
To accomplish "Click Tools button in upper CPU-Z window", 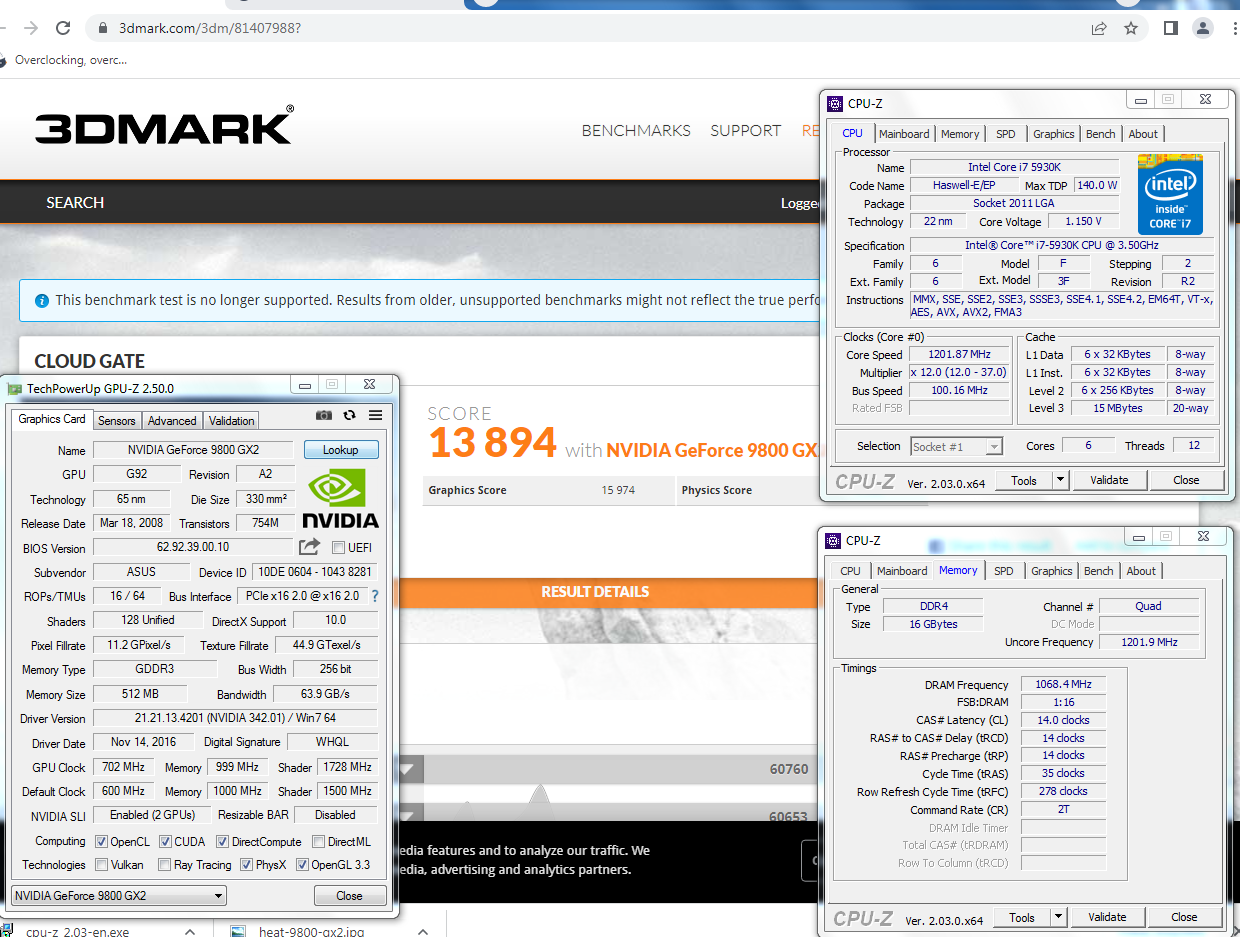I will click(x=1023, y=480).
